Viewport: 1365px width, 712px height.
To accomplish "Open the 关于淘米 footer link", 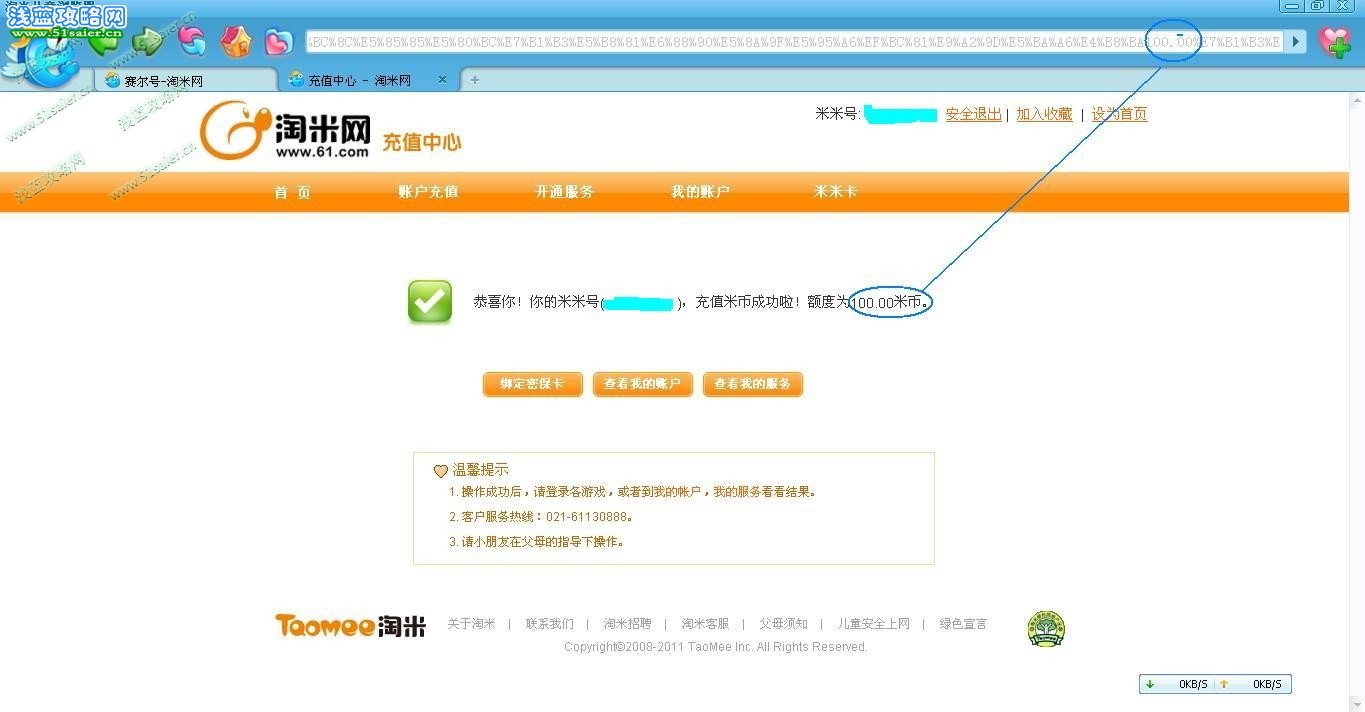I will coord(471,624).
